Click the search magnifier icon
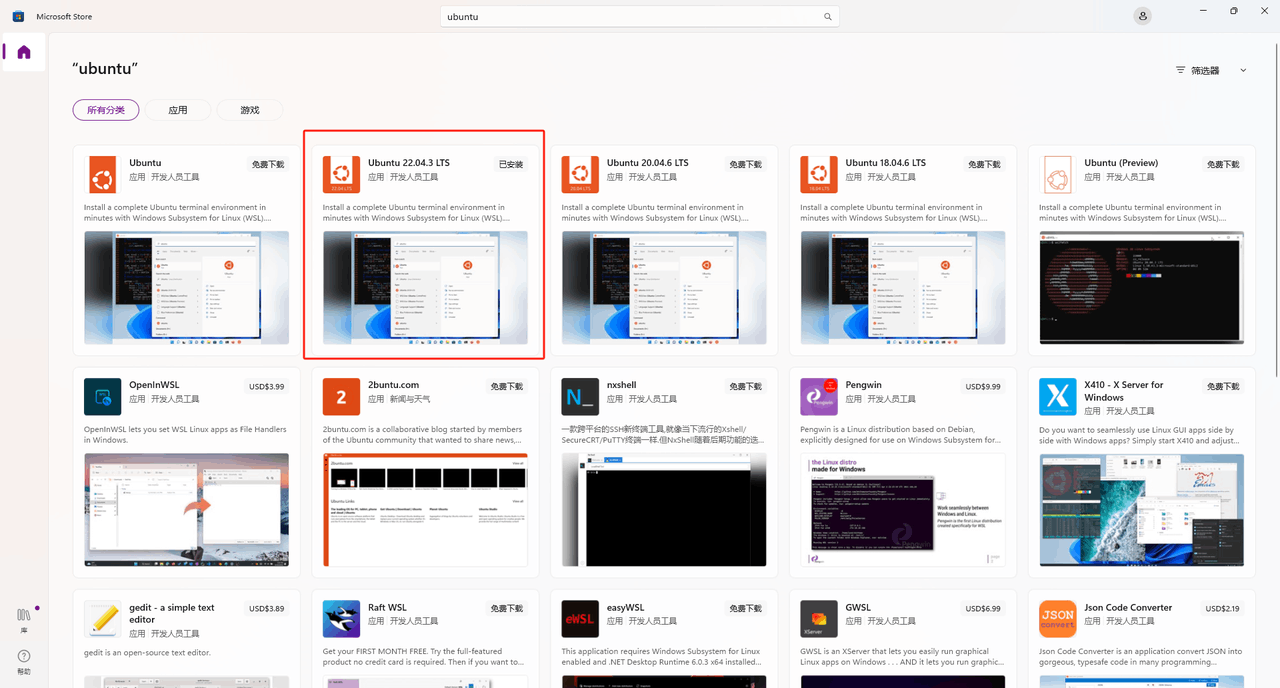The width and height of the screenshot is (1280, 688). pos(827,17)
